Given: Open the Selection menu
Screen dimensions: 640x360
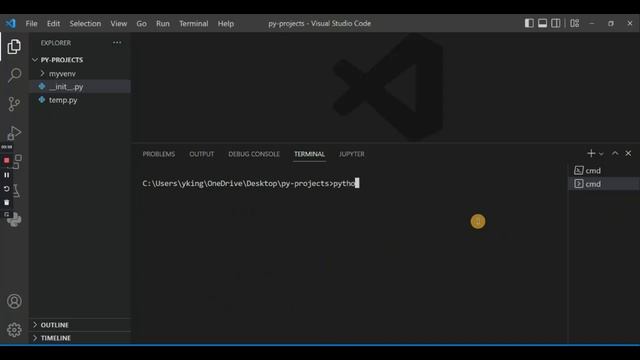Looking at the screenshot, I should point(85,24).
